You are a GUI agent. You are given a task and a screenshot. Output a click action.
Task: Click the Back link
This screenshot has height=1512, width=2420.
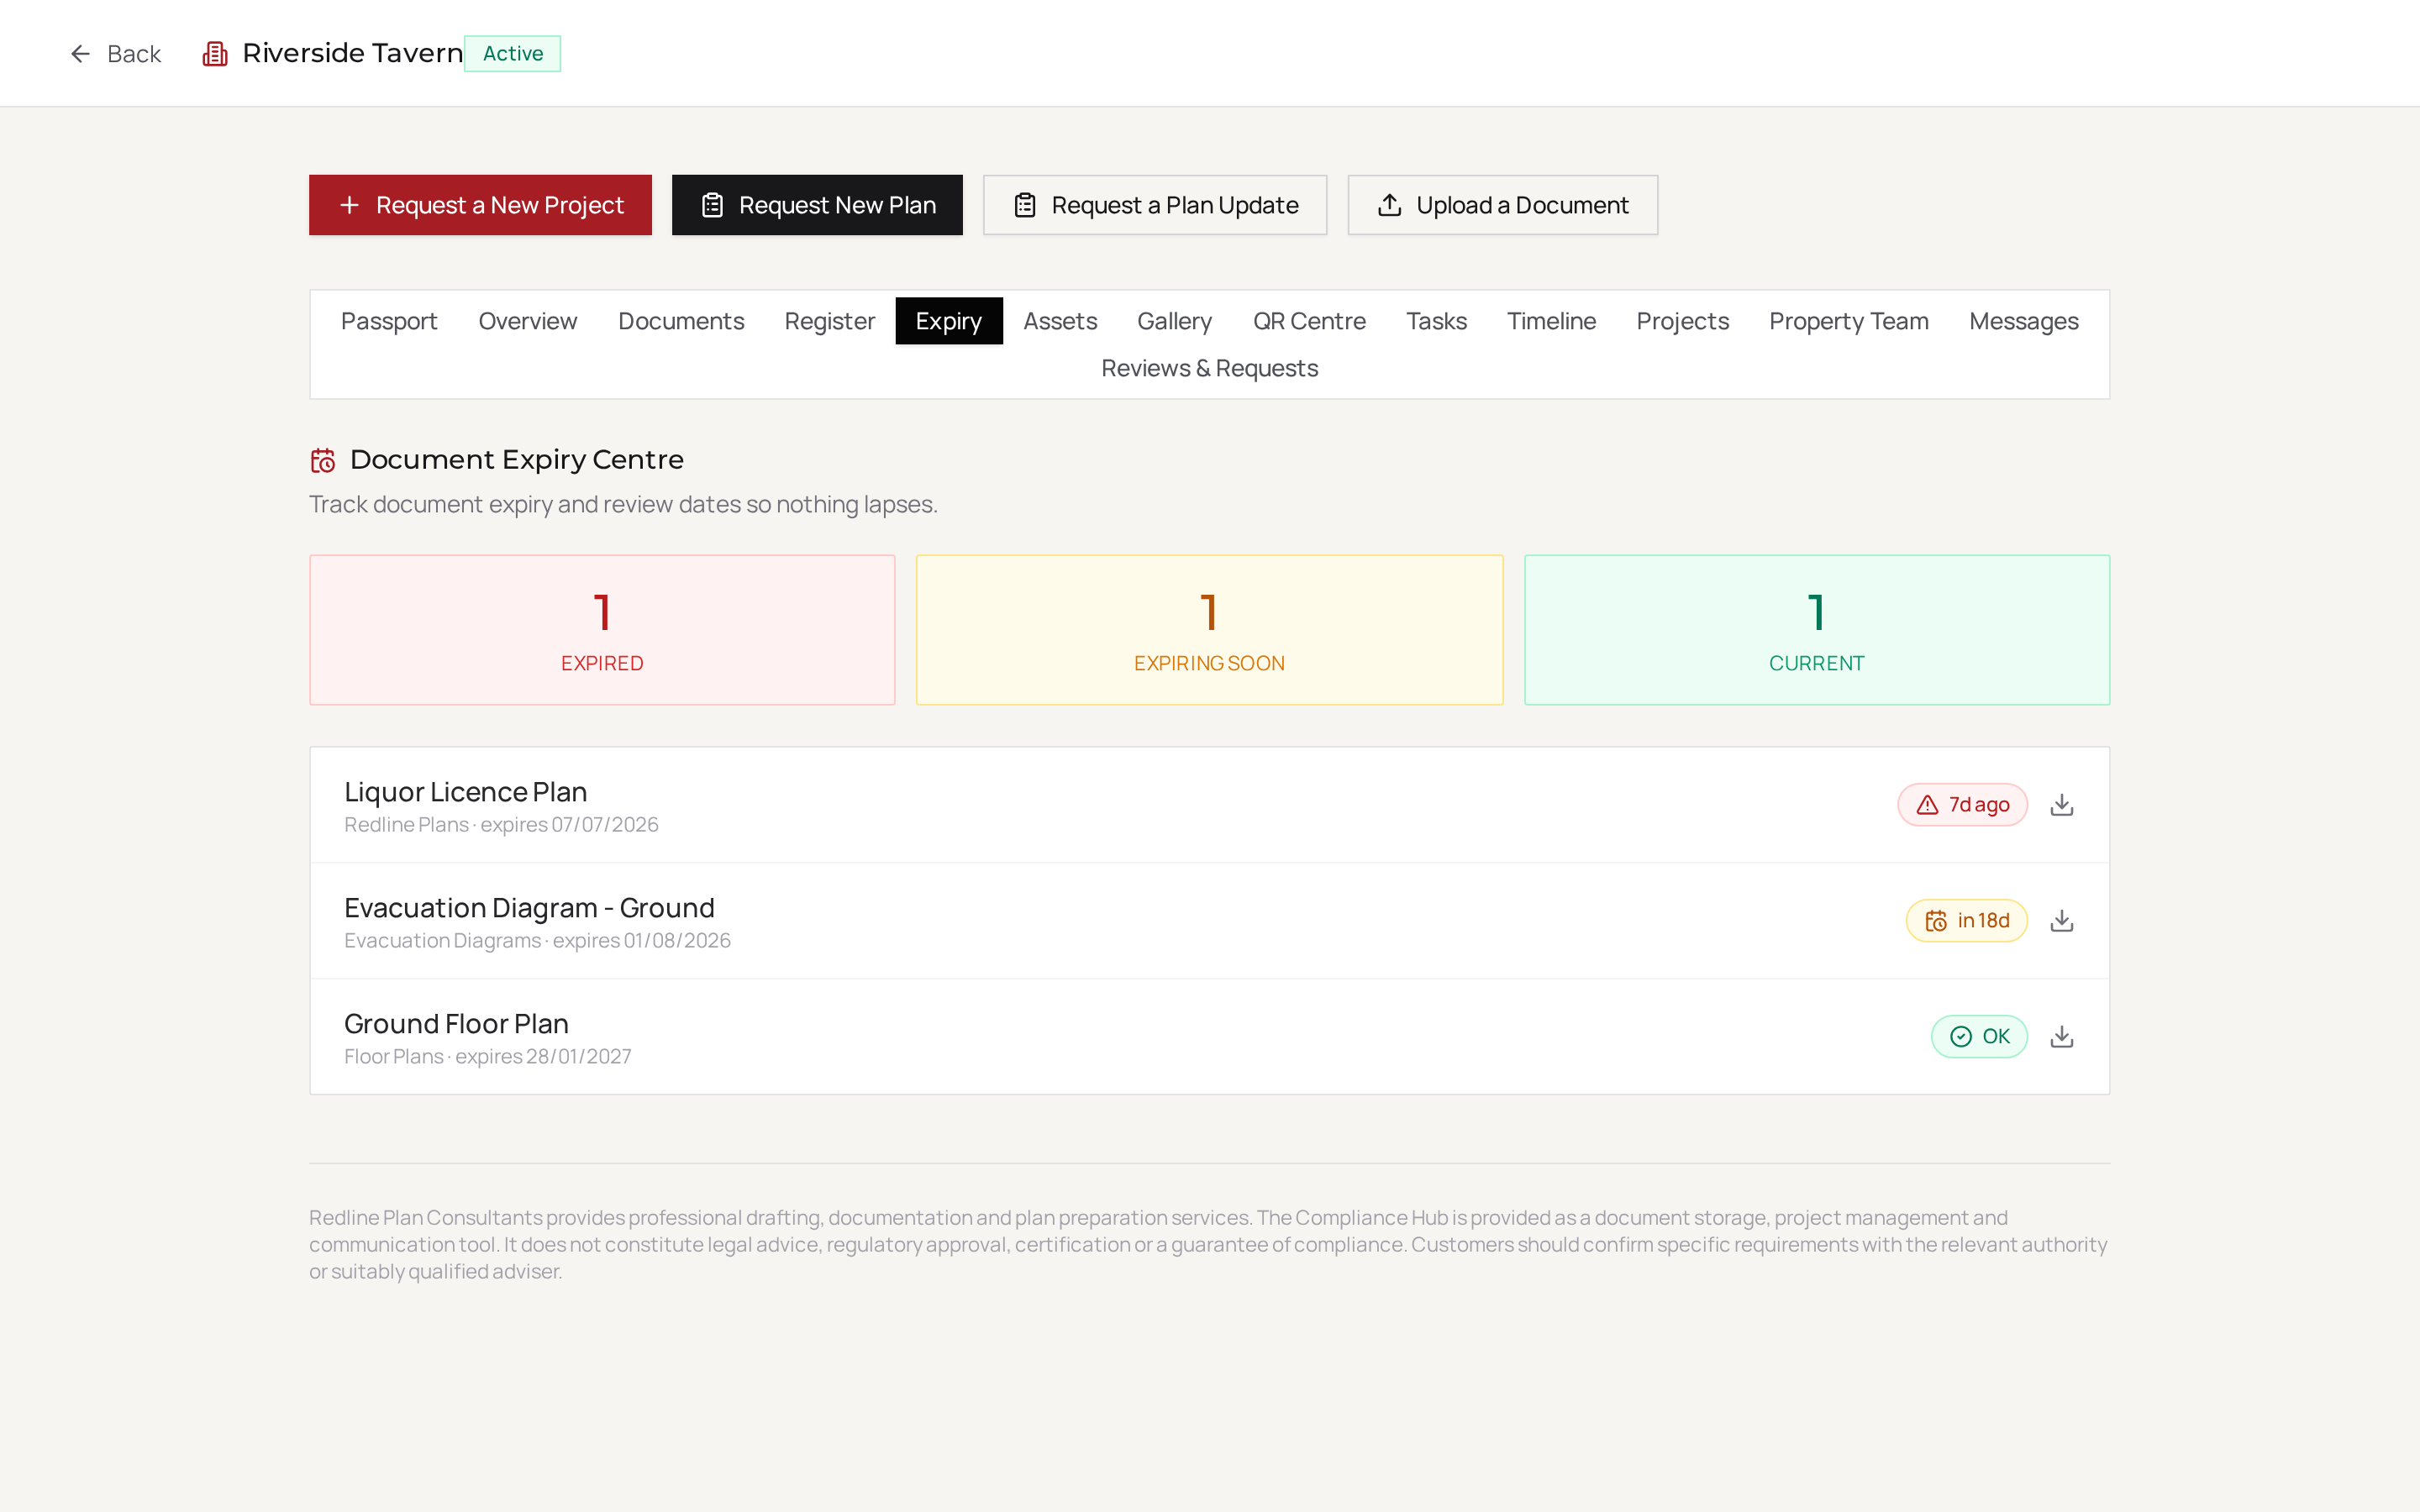coord(115,54)
